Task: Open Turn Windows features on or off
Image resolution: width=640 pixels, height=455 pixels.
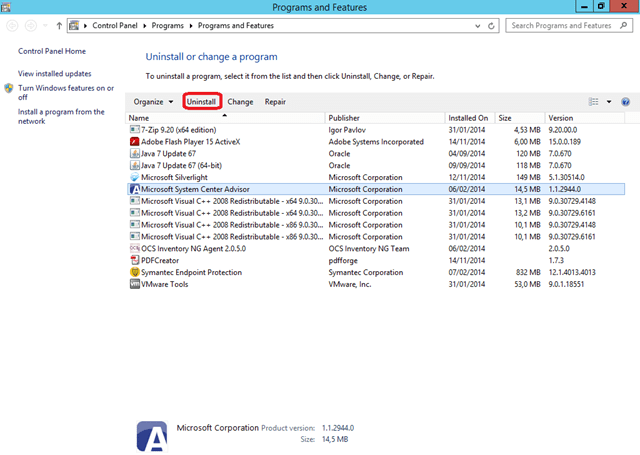Action: 66,93
